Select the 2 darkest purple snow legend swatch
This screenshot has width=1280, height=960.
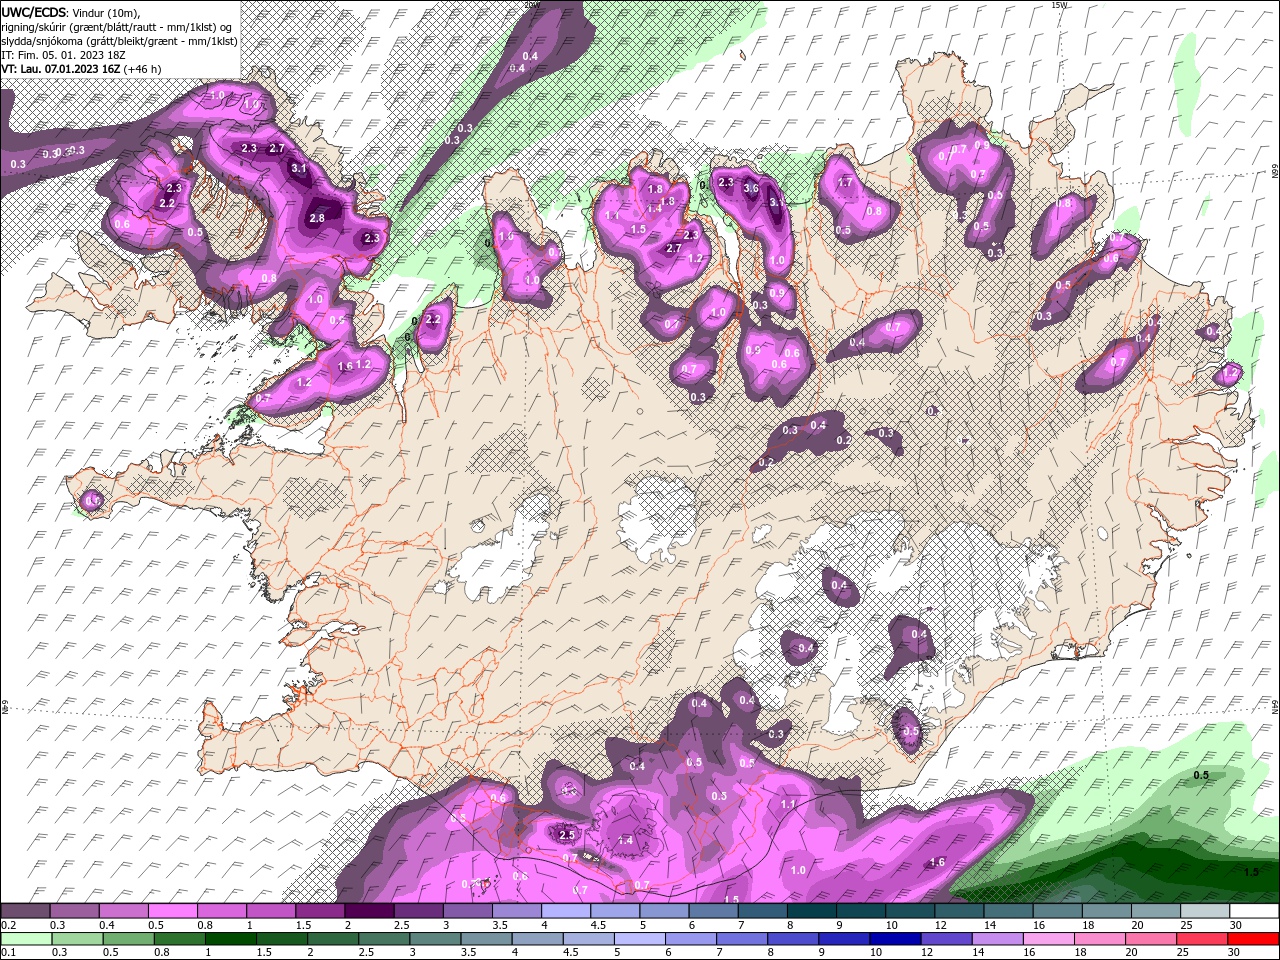point(369,912)
